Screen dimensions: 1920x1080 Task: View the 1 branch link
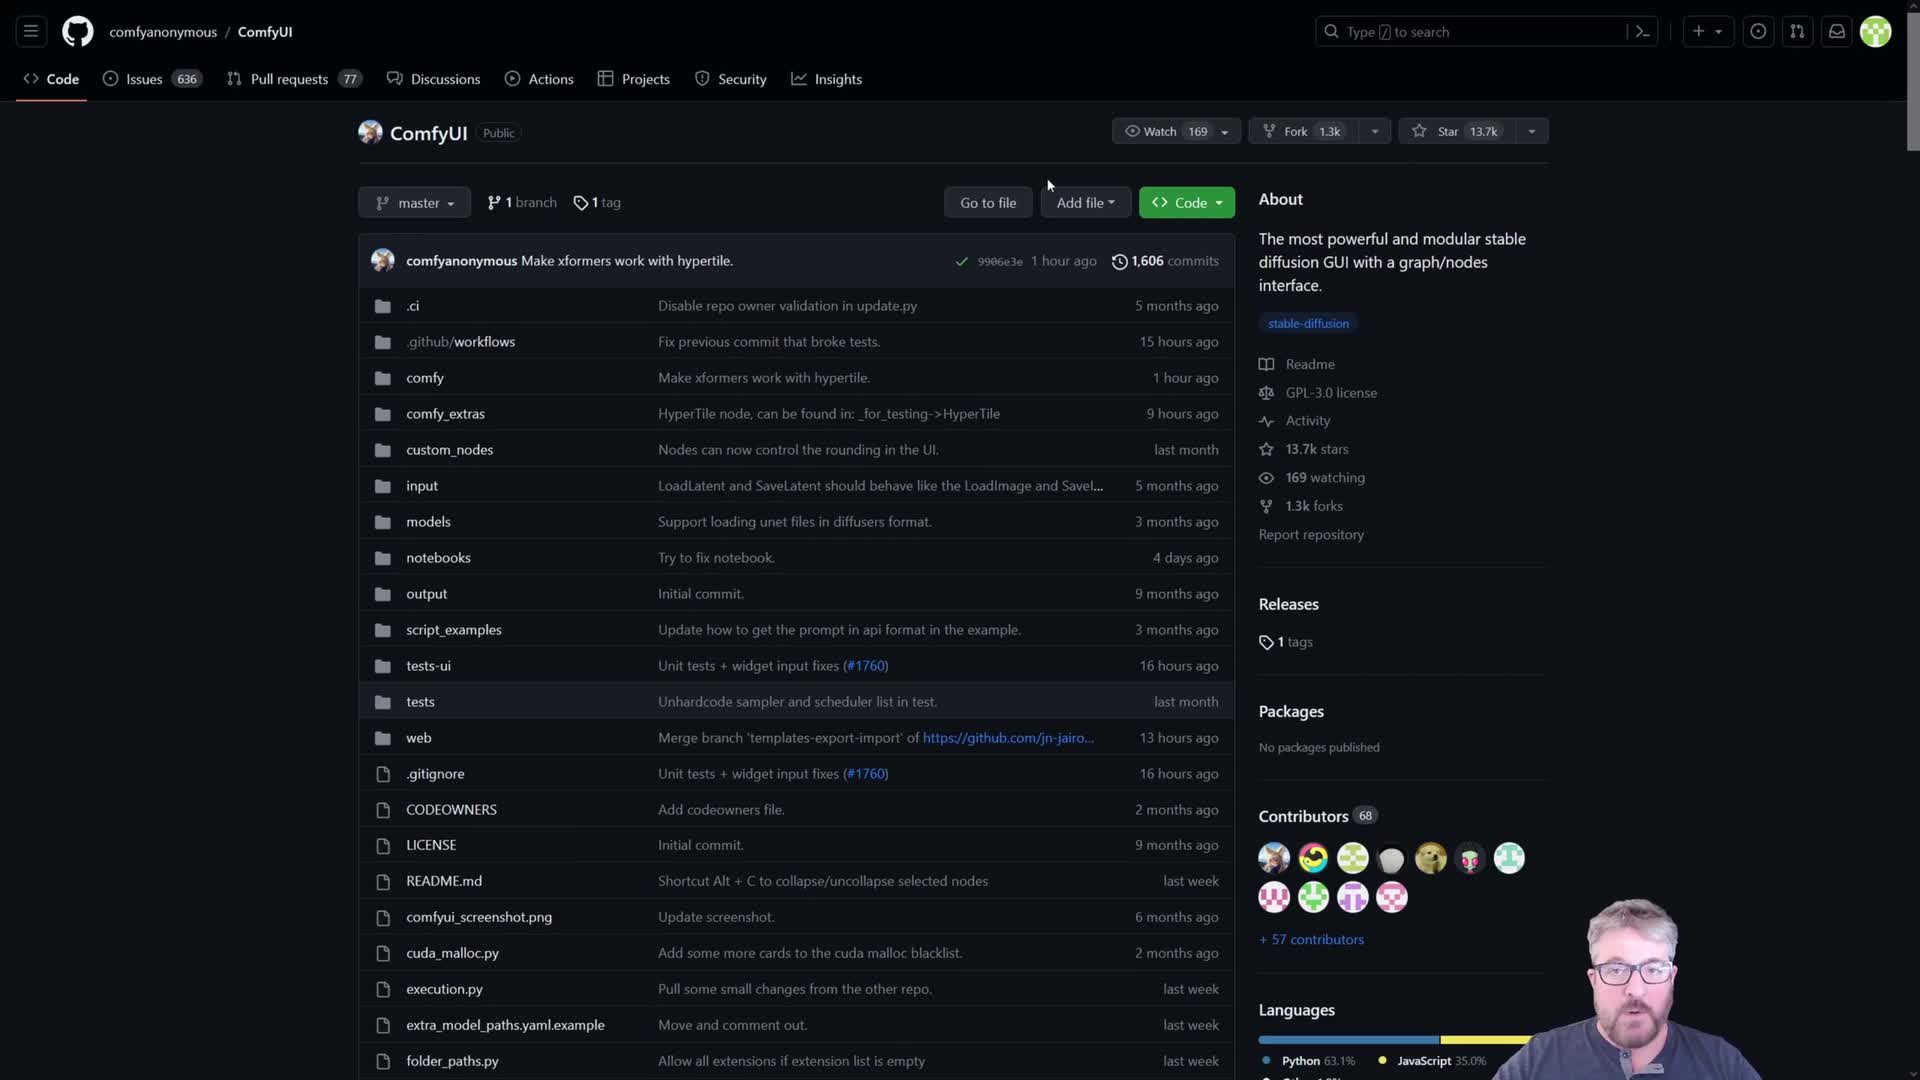522,203
